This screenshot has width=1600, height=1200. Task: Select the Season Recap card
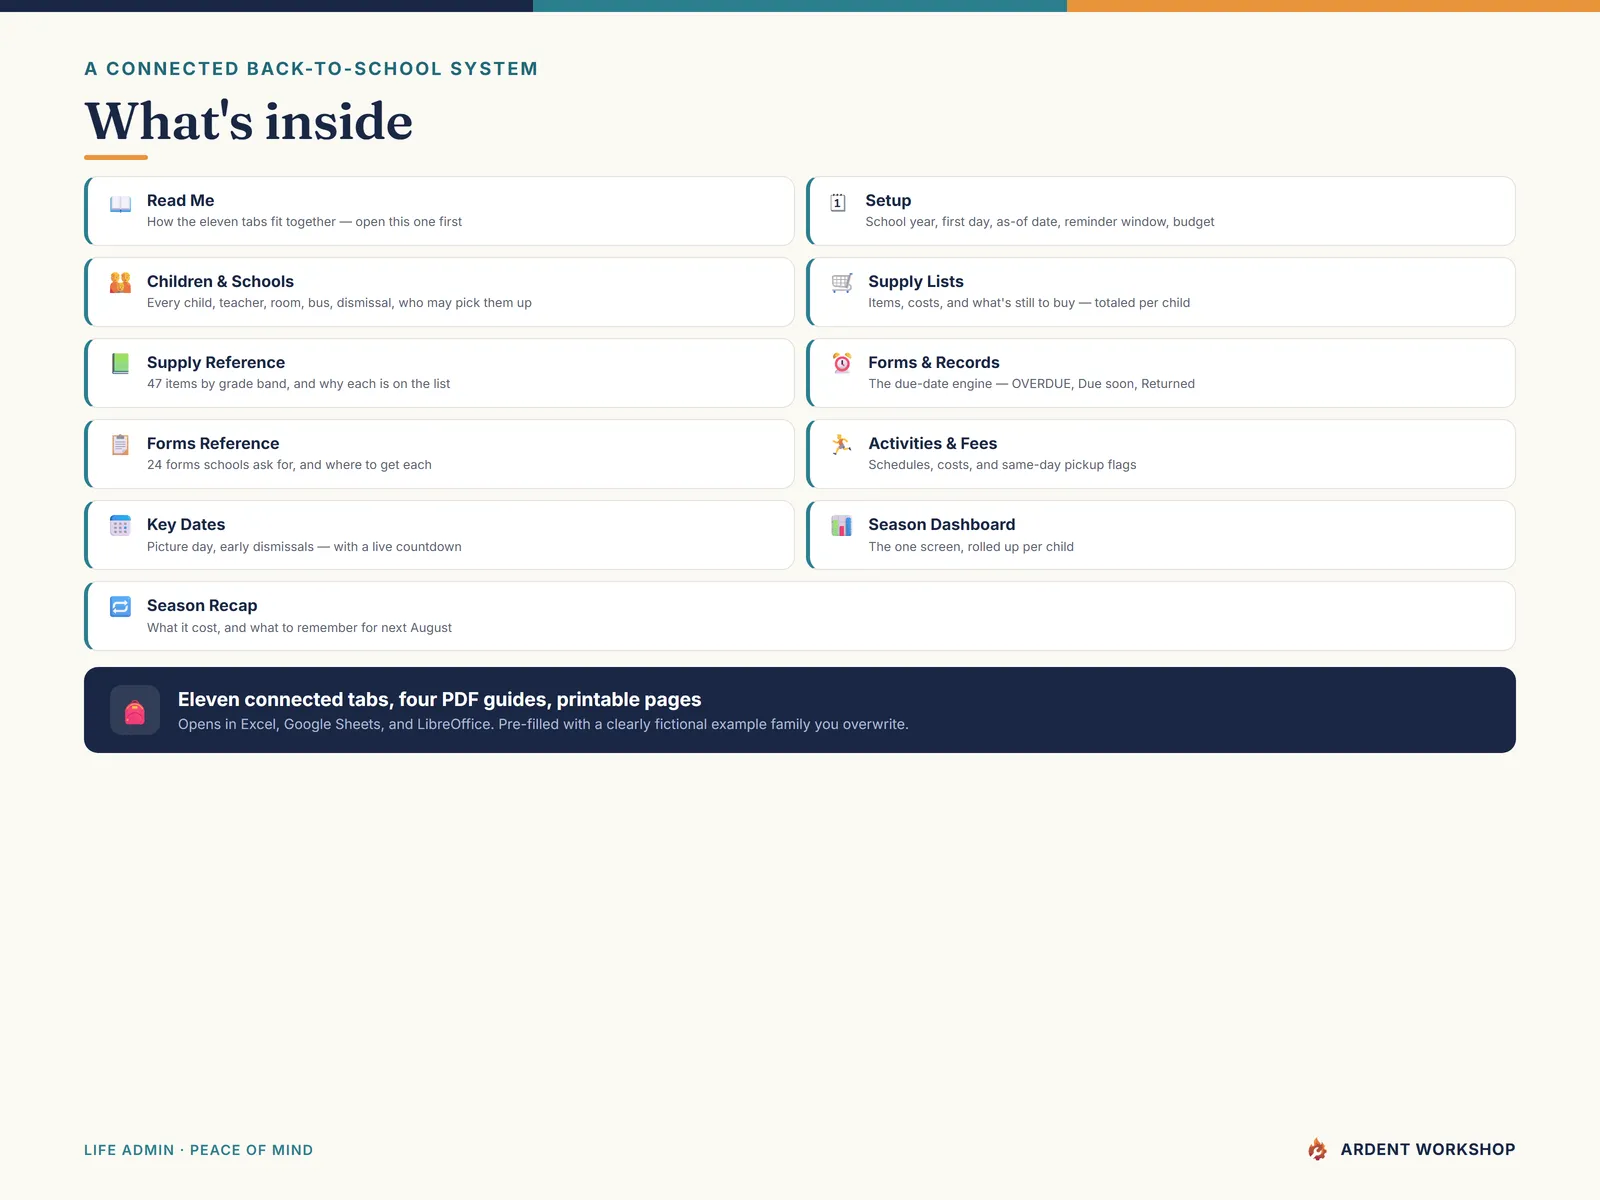click(800, 616)
